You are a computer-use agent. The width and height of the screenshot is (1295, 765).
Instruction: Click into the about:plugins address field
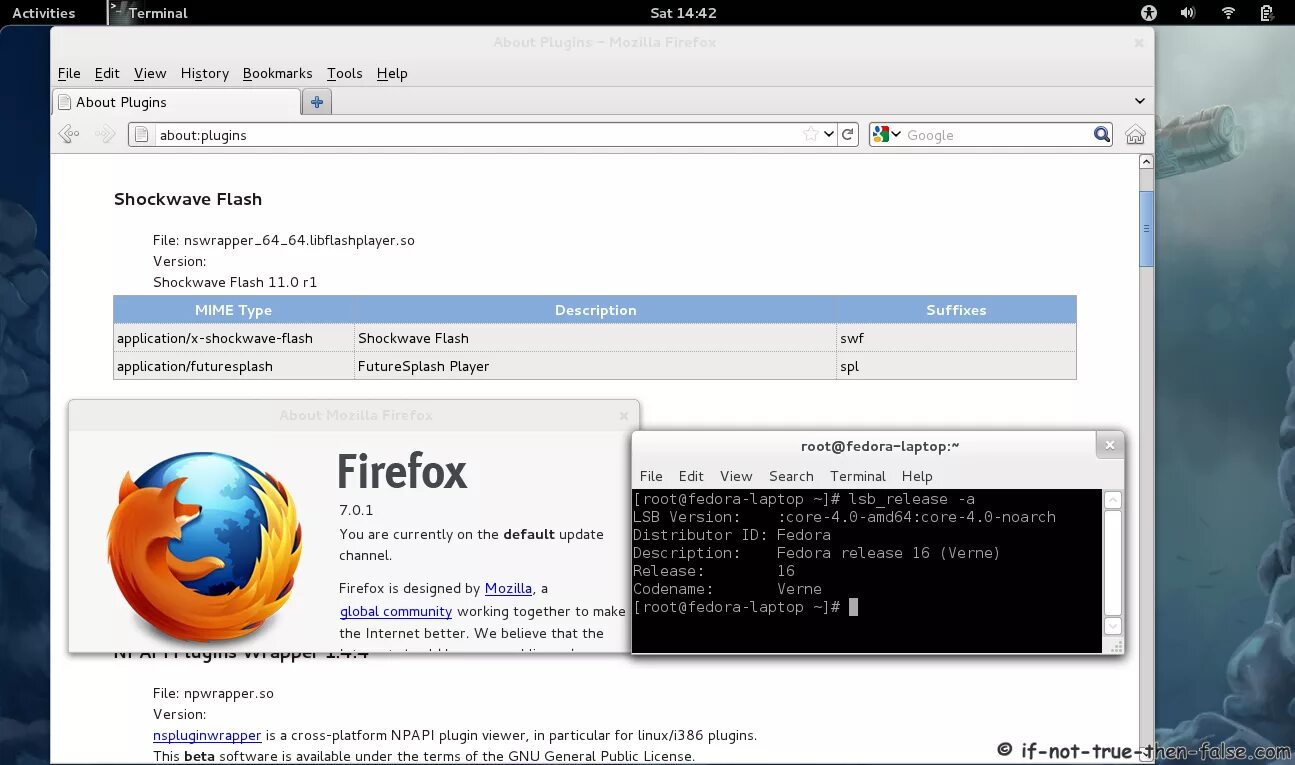[x=480, y=134]
